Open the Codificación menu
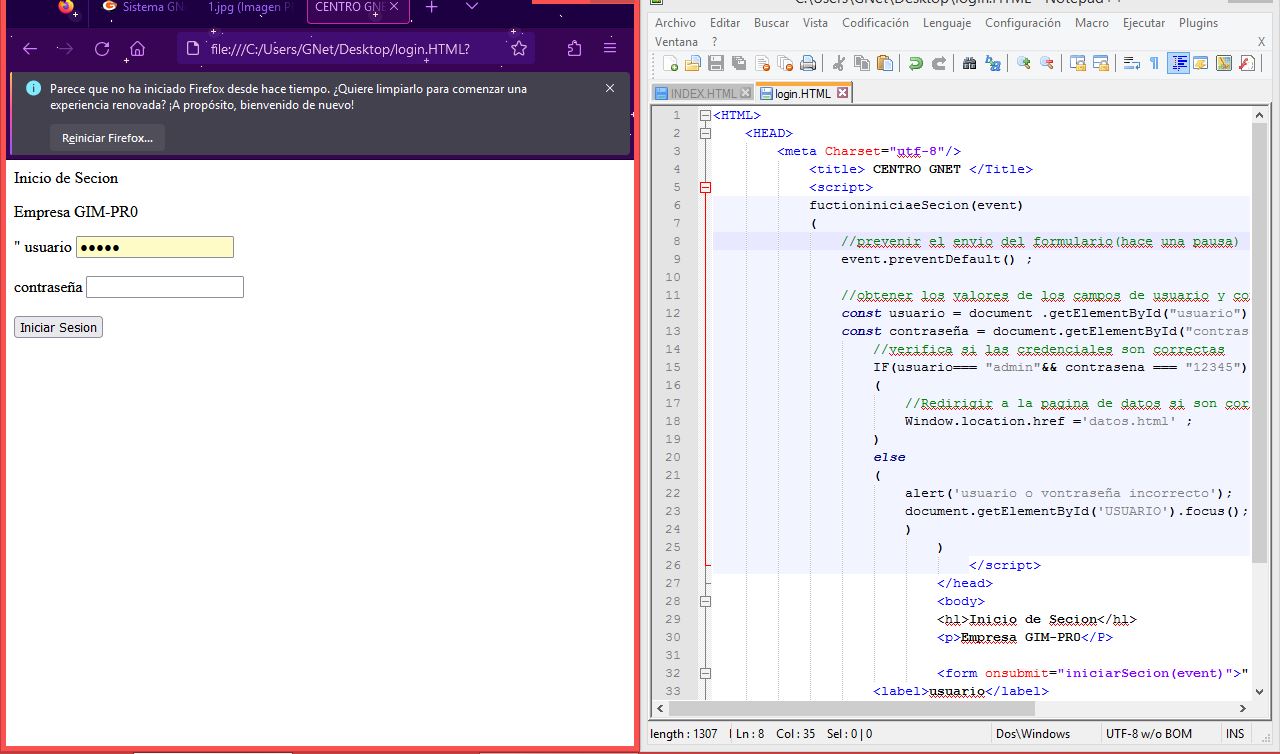Viewport: 1280px width, 754px height. (875, 23)
